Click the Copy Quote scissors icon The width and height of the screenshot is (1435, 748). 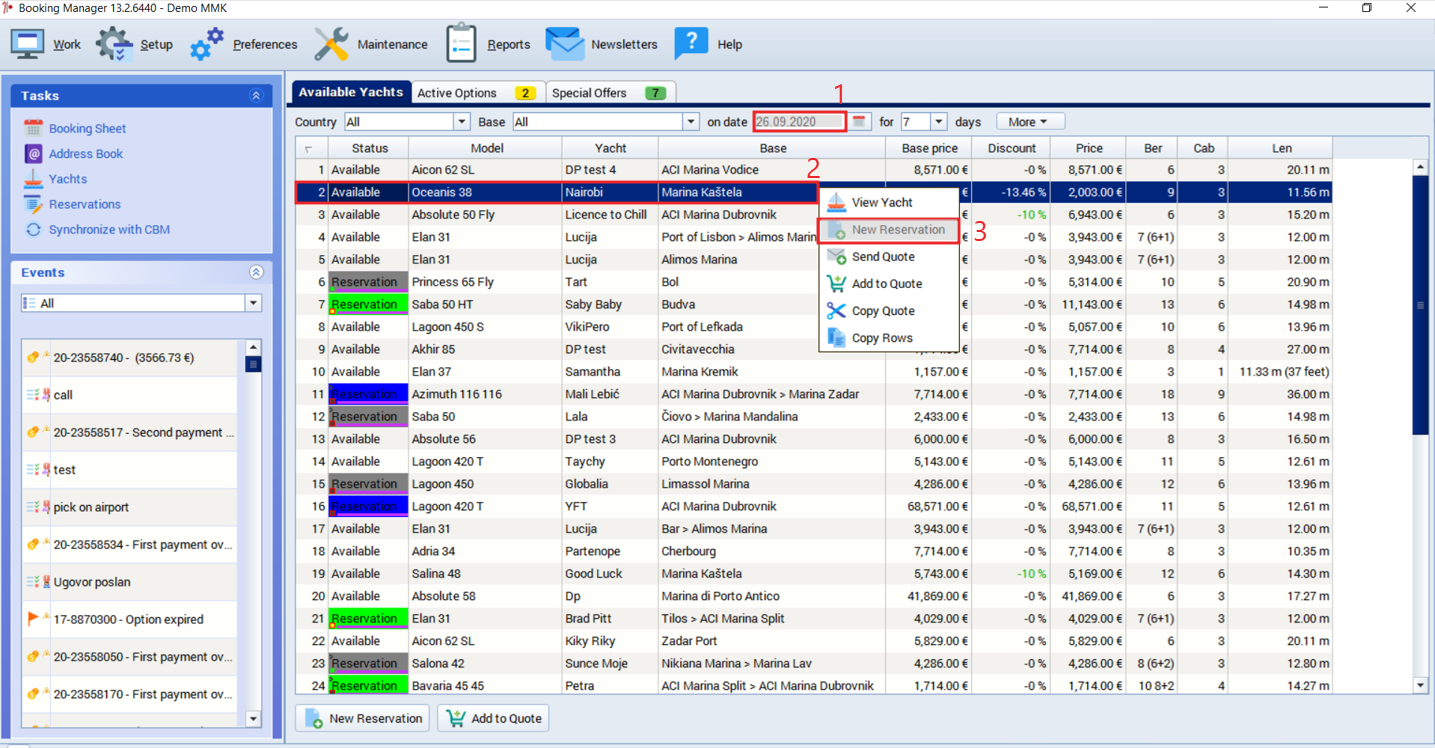point(836,311)
